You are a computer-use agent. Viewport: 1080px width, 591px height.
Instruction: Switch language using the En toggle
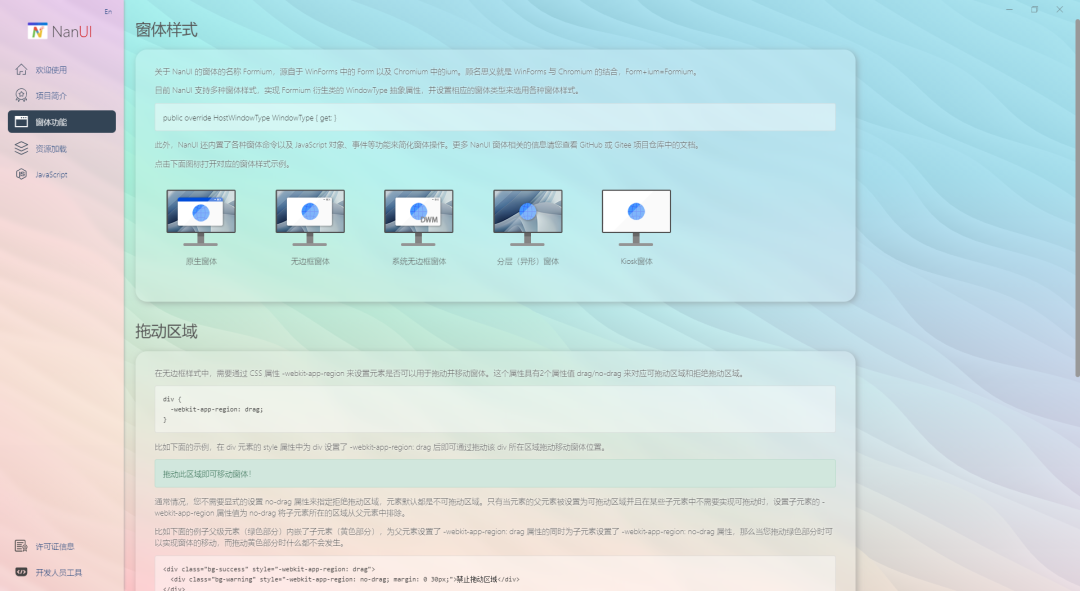pos(107,10)
